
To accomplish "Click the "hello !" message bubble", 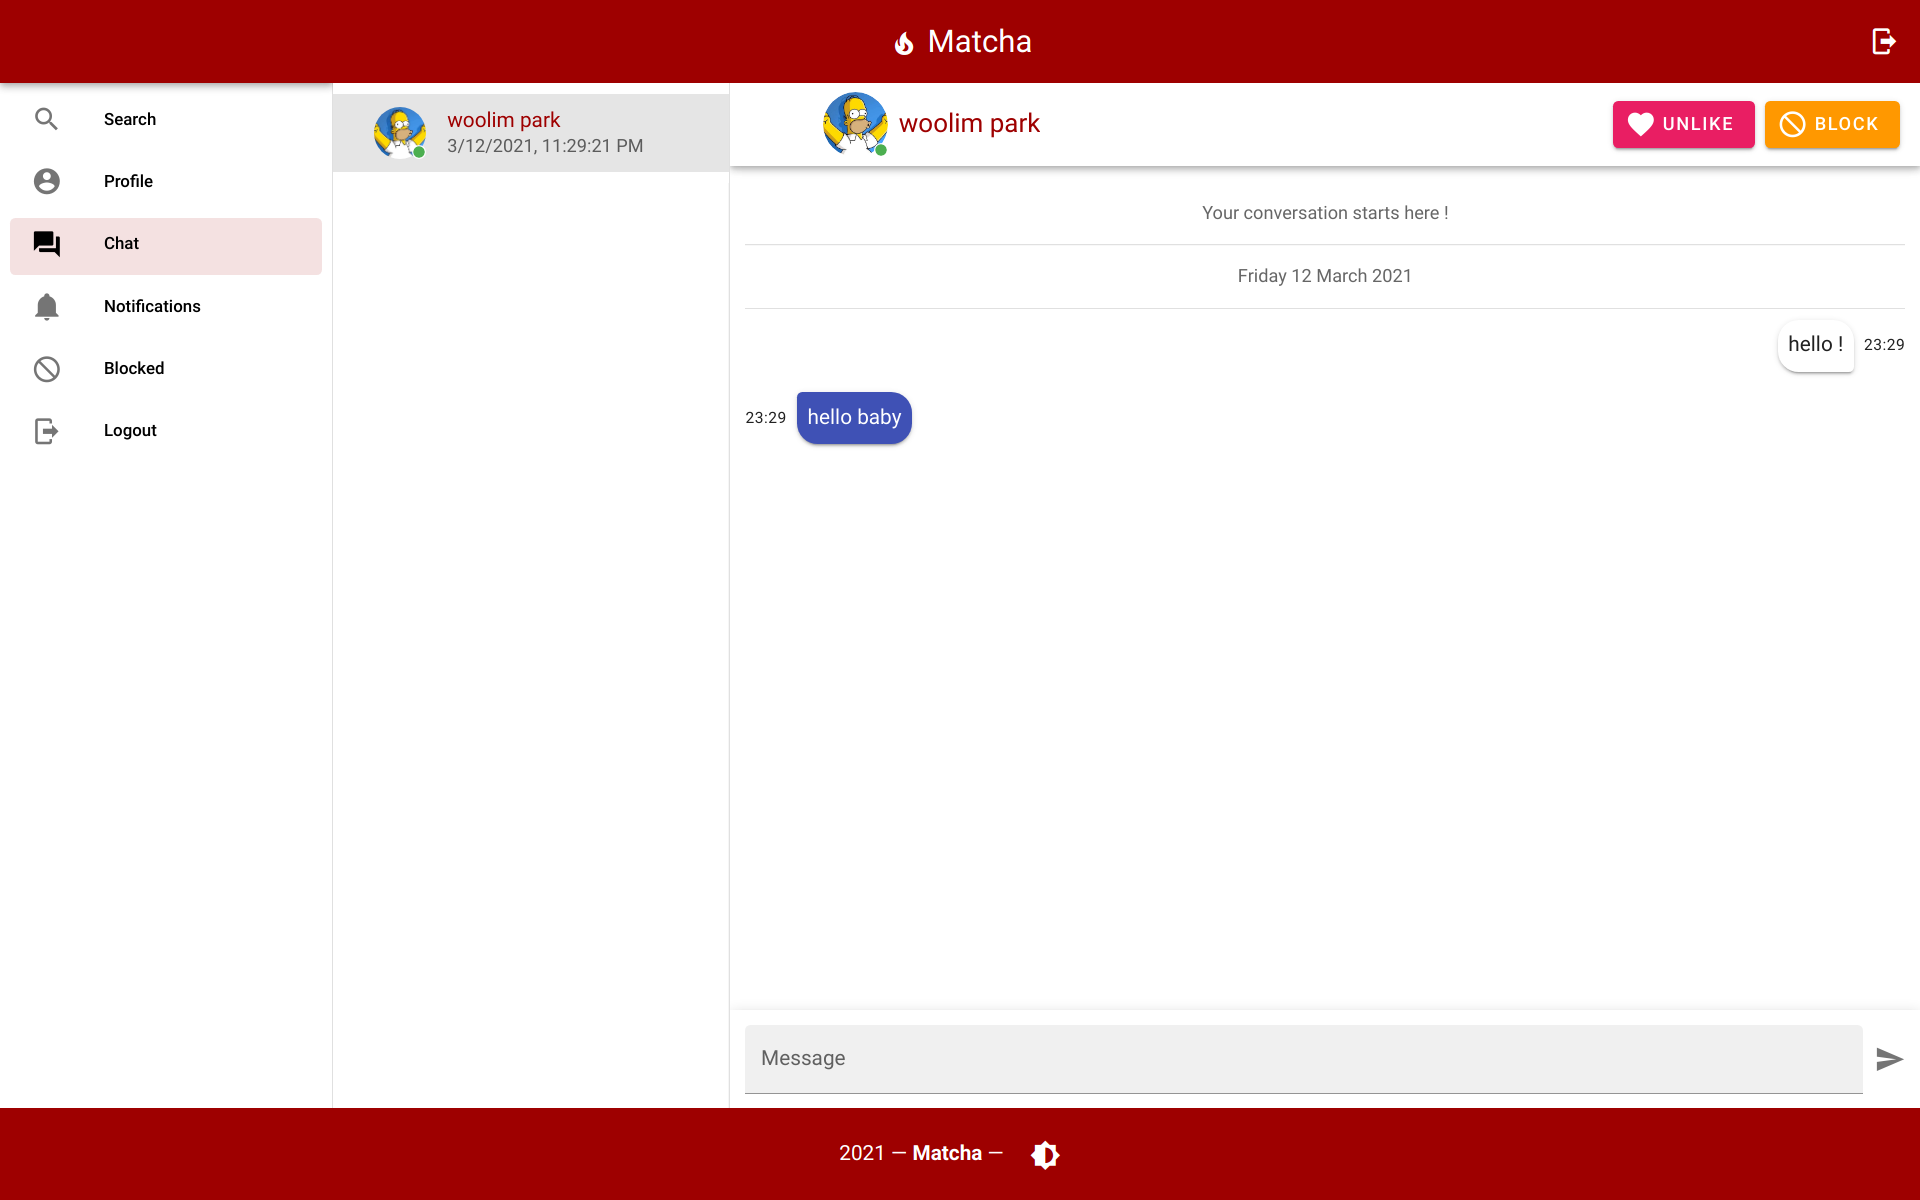I will click(x=1815, y=345).
